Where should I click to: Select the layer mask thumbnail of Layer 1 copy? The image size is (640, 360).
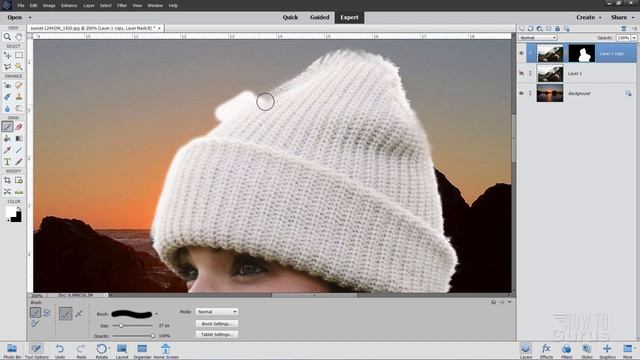coord(582,53)
